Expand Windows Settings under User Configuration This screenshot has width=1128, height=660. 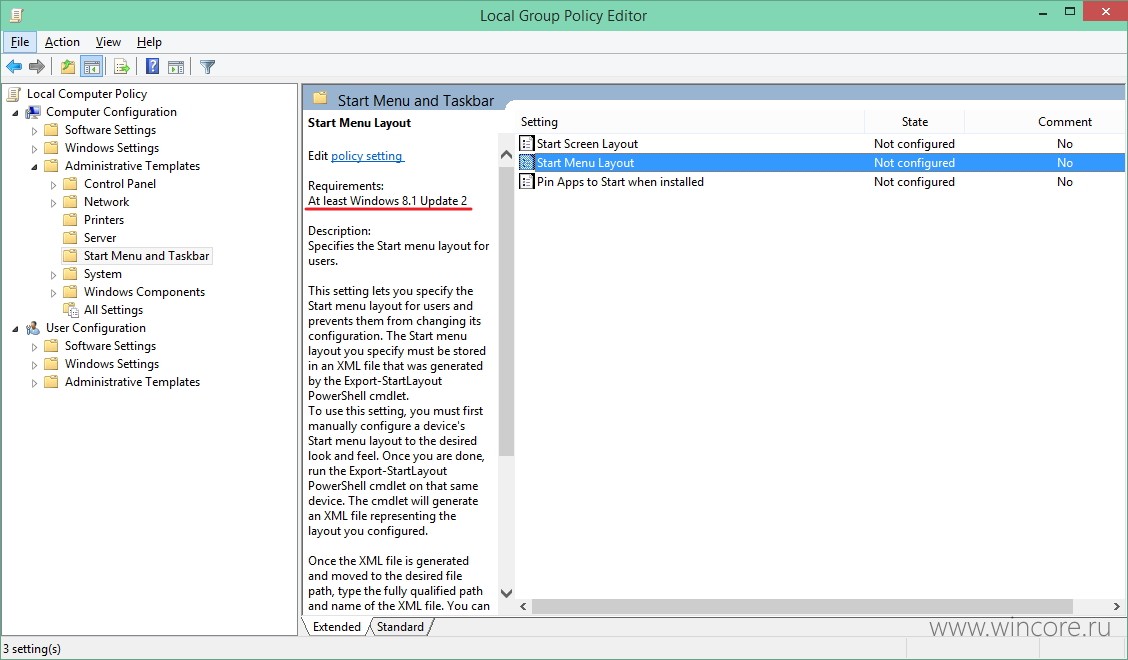tap(34, 365)
